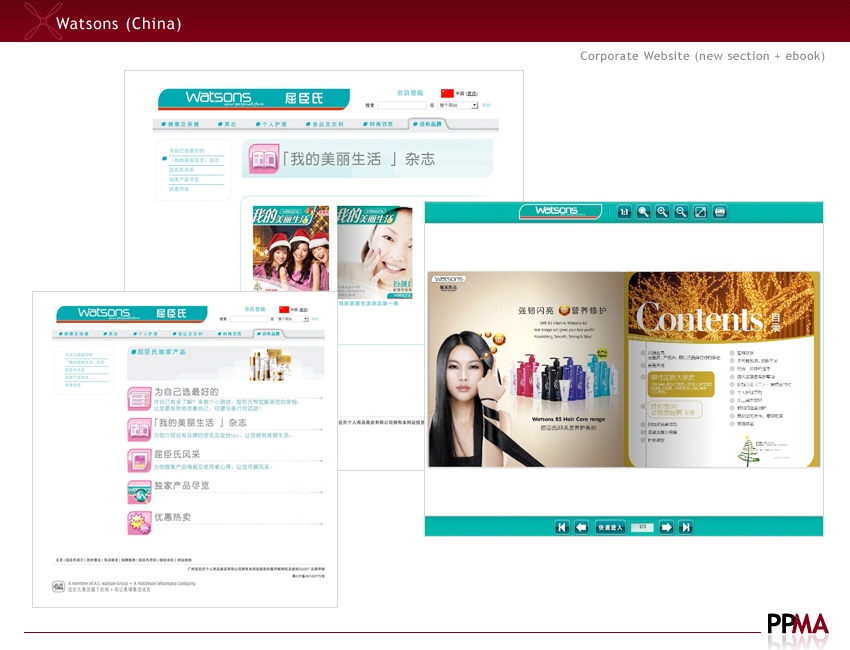Open 会员登陆 link on the front products webpage

point(255,309)
